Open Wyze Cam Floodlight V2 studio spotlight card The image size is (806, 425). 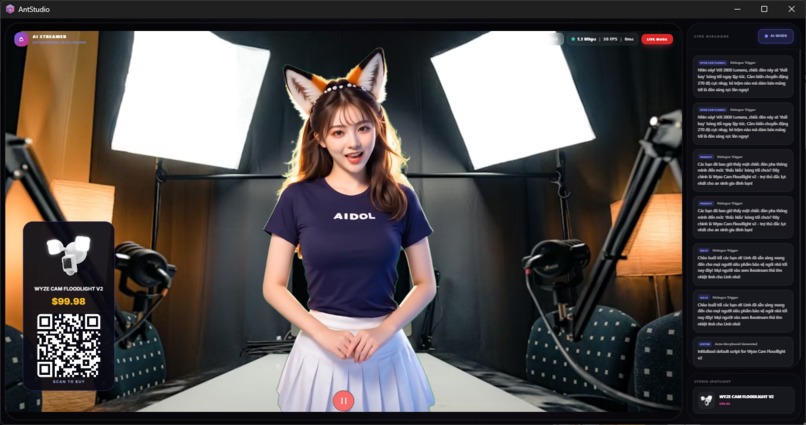[x=743, y=400]
